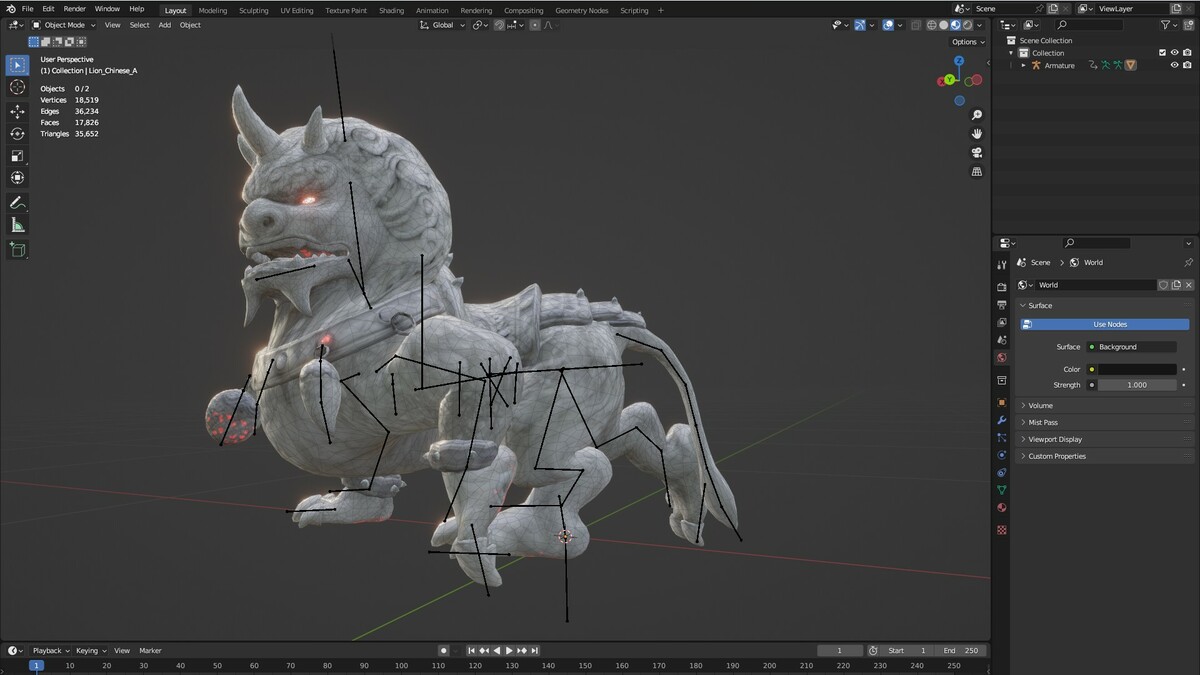Screen dimensions: 1200x675
Task: Activate the Transform tool
Action: coord(17,178)
